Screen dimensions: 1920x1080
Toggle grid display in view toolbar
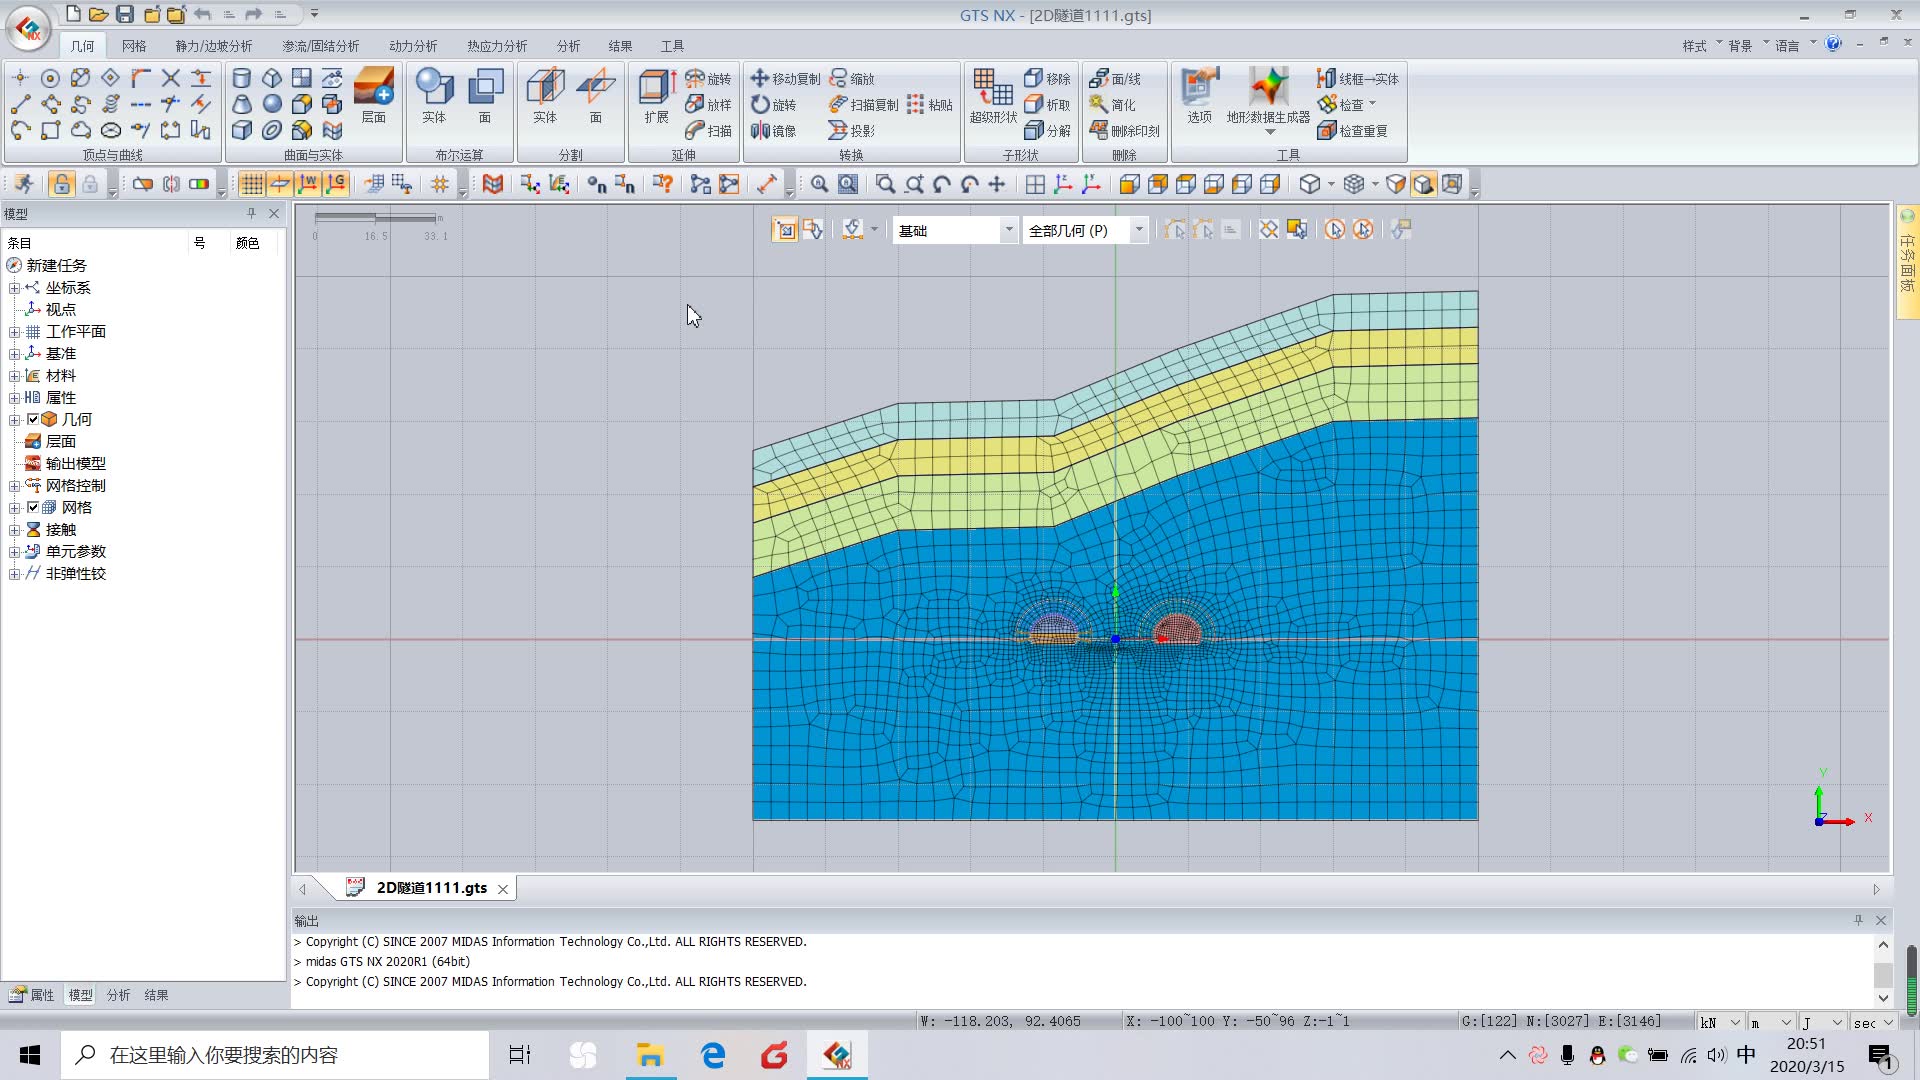tap(252, 184)
